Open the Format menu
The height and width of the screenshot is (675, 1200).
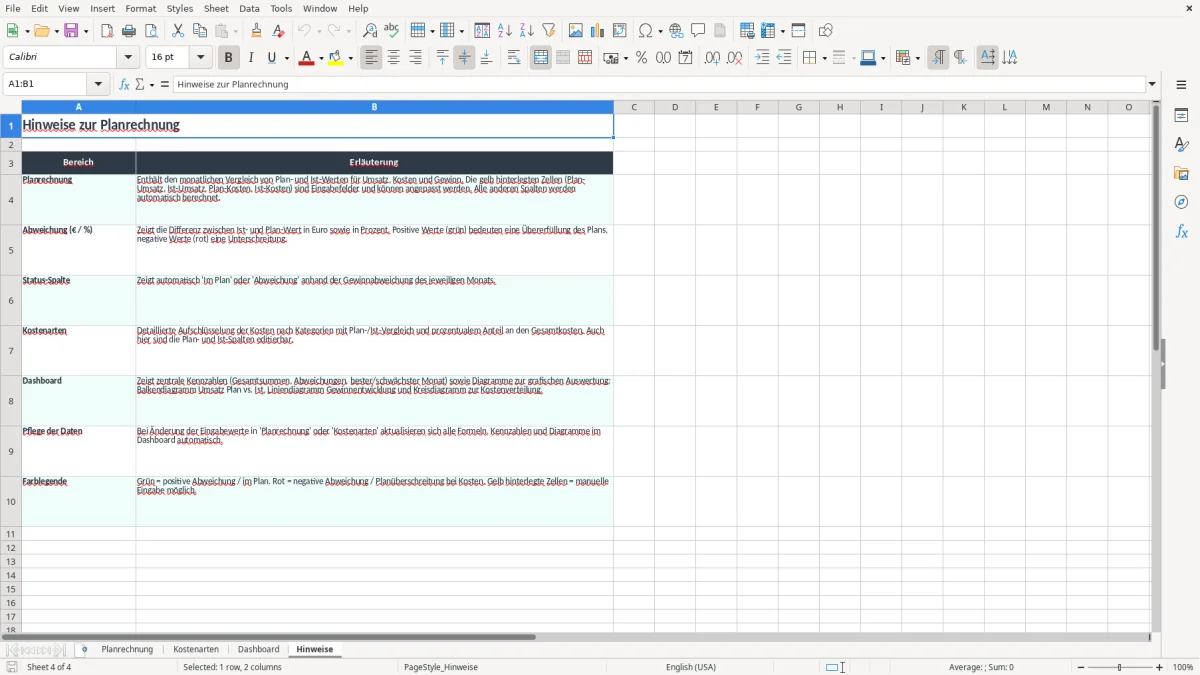point(141,8)
